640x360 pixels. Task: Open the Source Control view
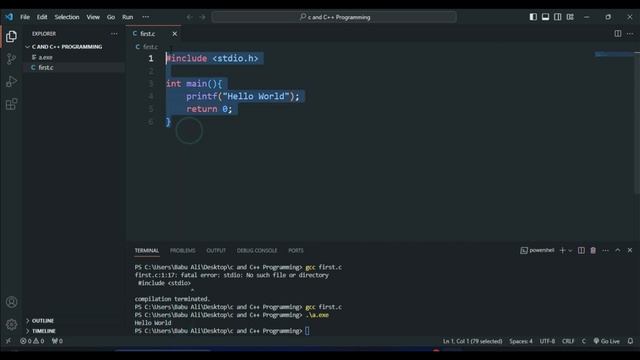(11, 59)
